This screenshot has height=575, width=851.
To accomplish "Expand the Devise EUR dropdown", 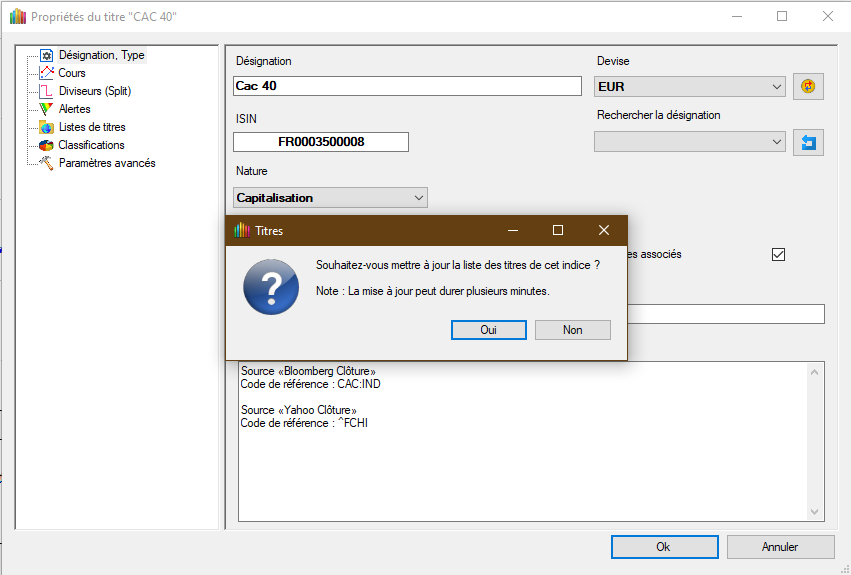I will [690, 86].
